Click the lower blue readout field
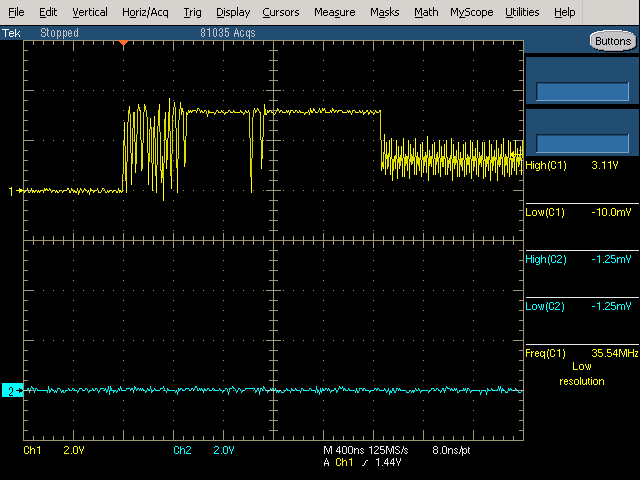640x480 pixels. click(x=582, y=144)
